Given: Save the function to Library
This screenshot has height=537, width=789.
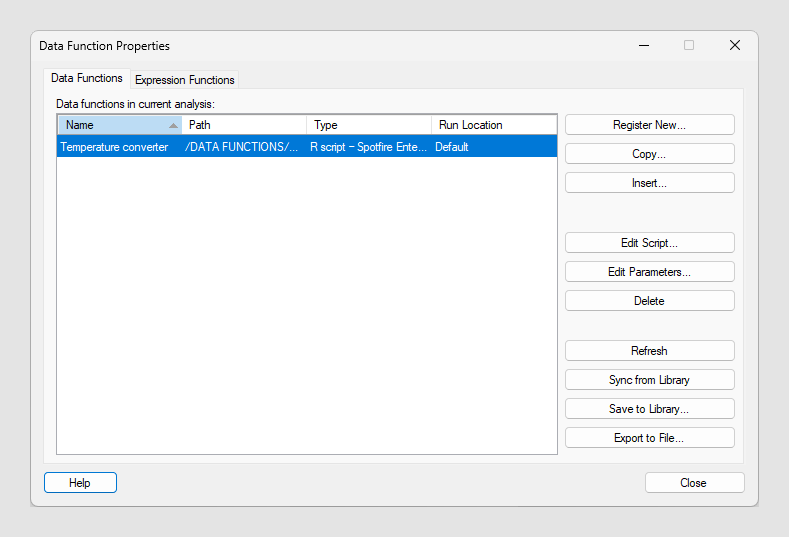Looking at the screenshot, I should [x=650, y=409].
